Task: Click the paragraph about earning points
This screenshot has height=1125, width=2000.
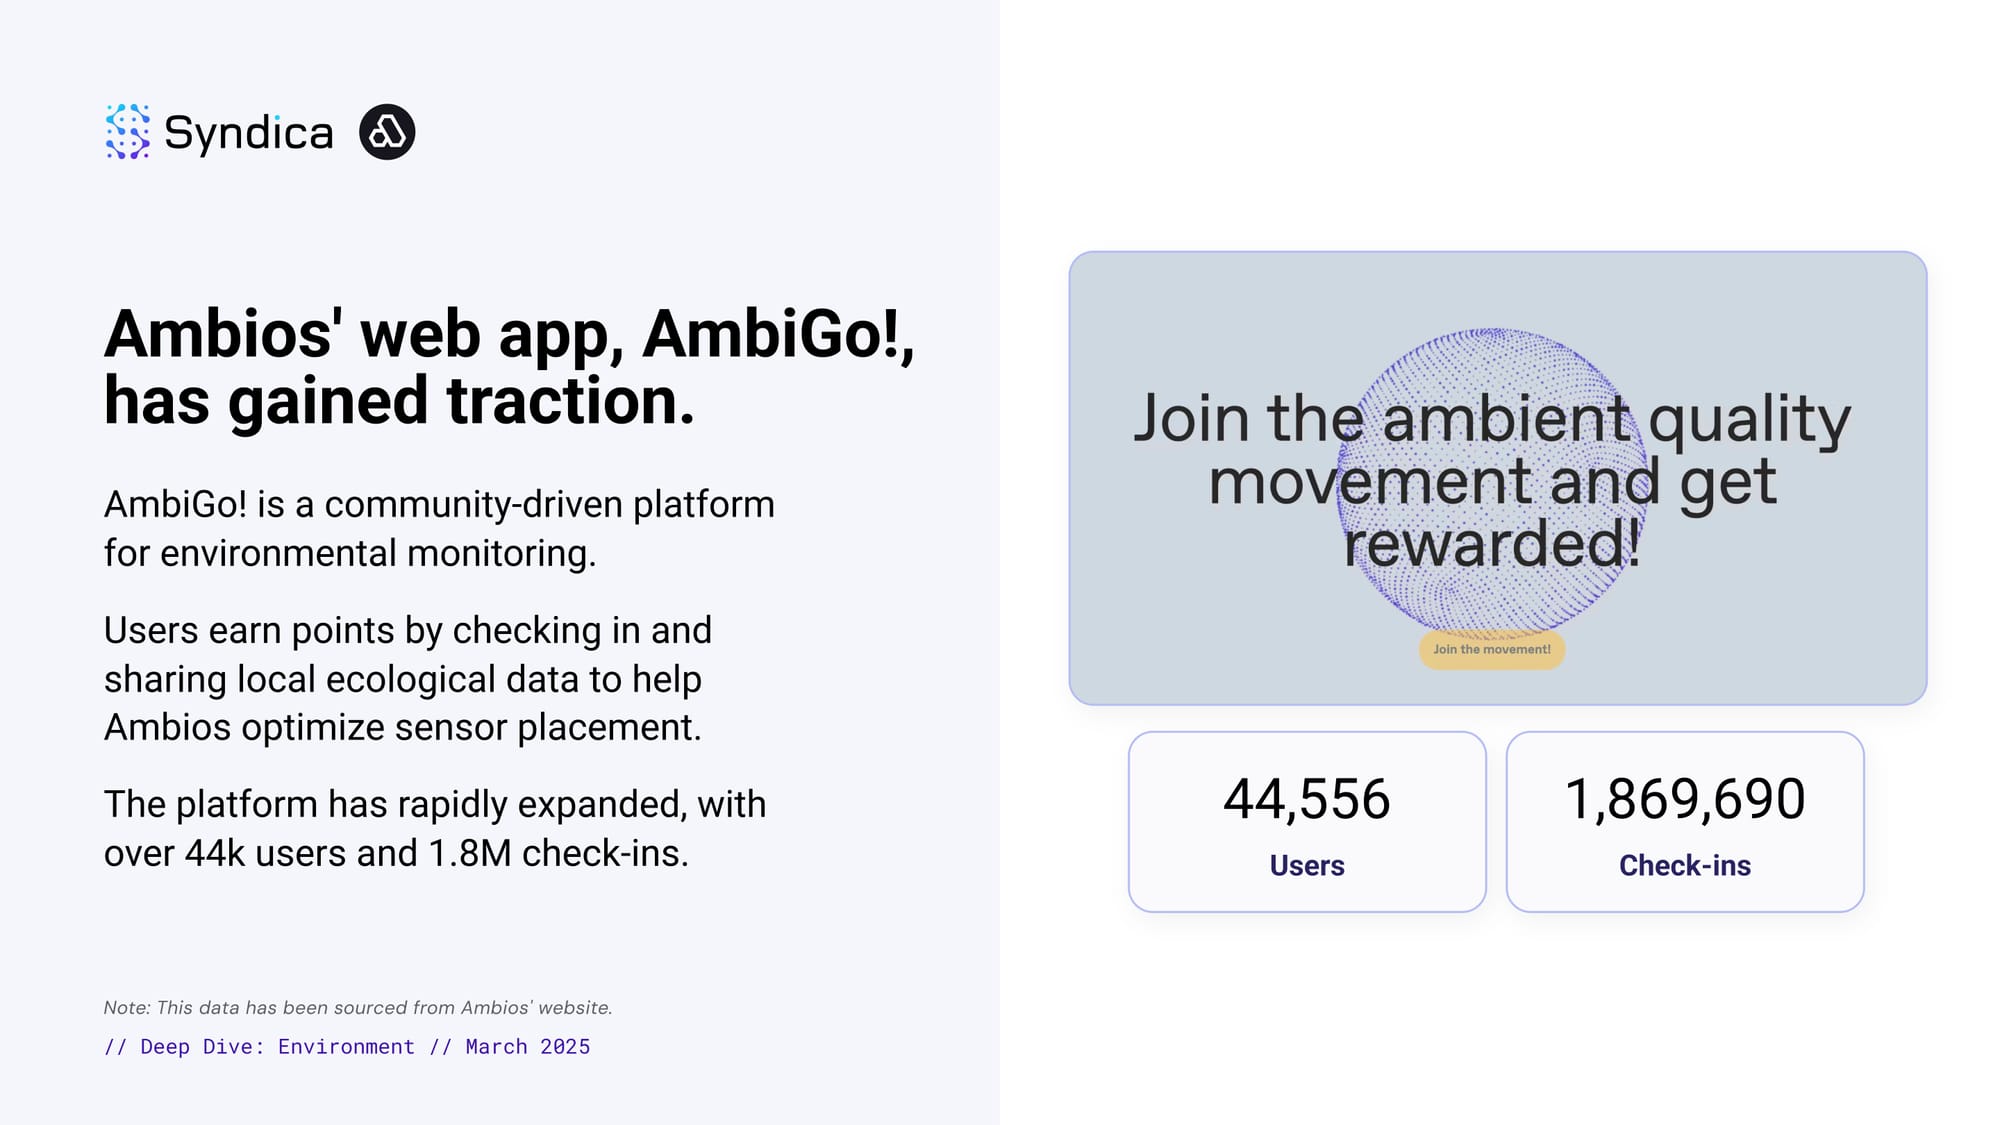Action: (408, 679)
